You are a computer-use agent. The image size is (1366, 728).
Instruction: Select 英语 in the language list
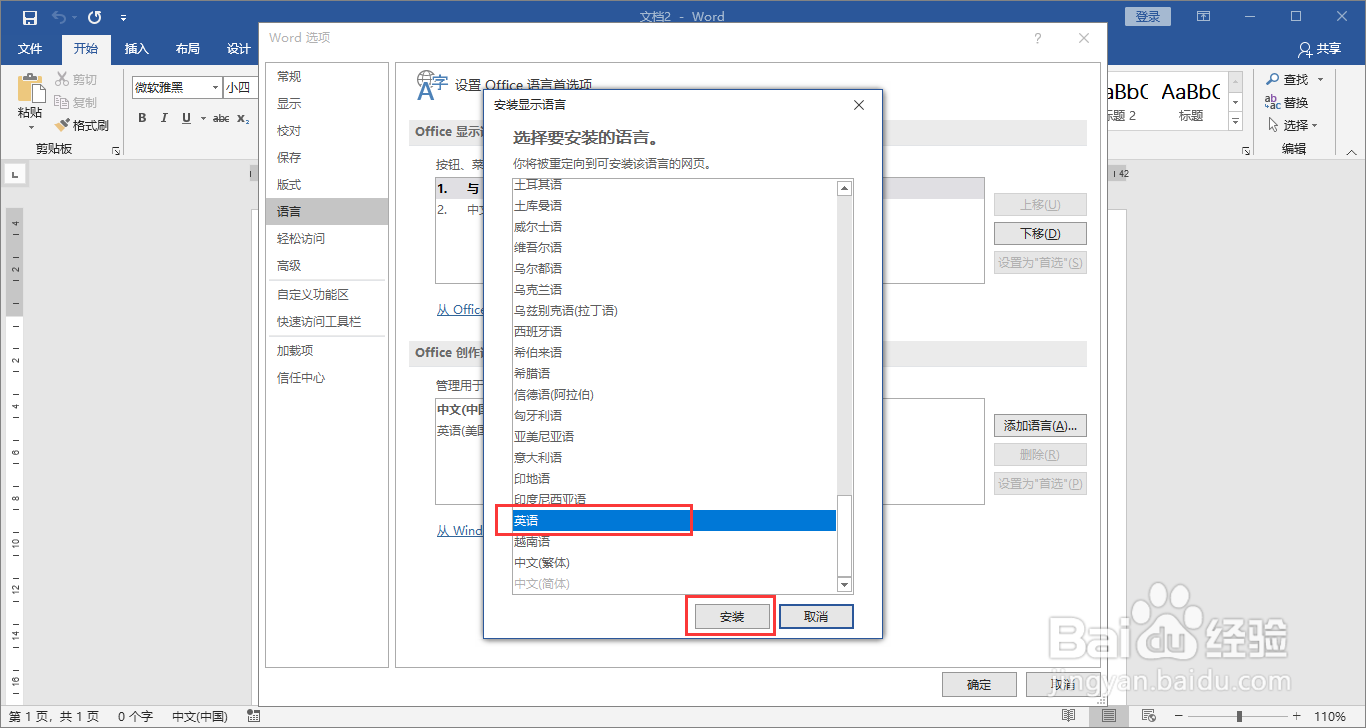[674, 520]
